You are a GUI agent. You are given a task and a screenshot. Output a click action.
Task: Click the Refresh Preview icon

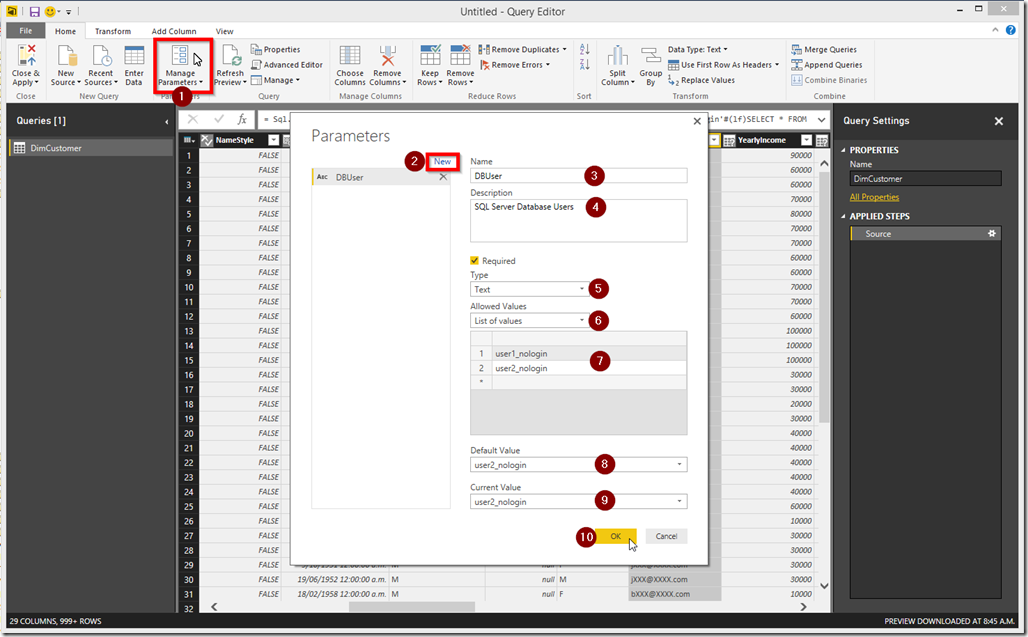230,56
